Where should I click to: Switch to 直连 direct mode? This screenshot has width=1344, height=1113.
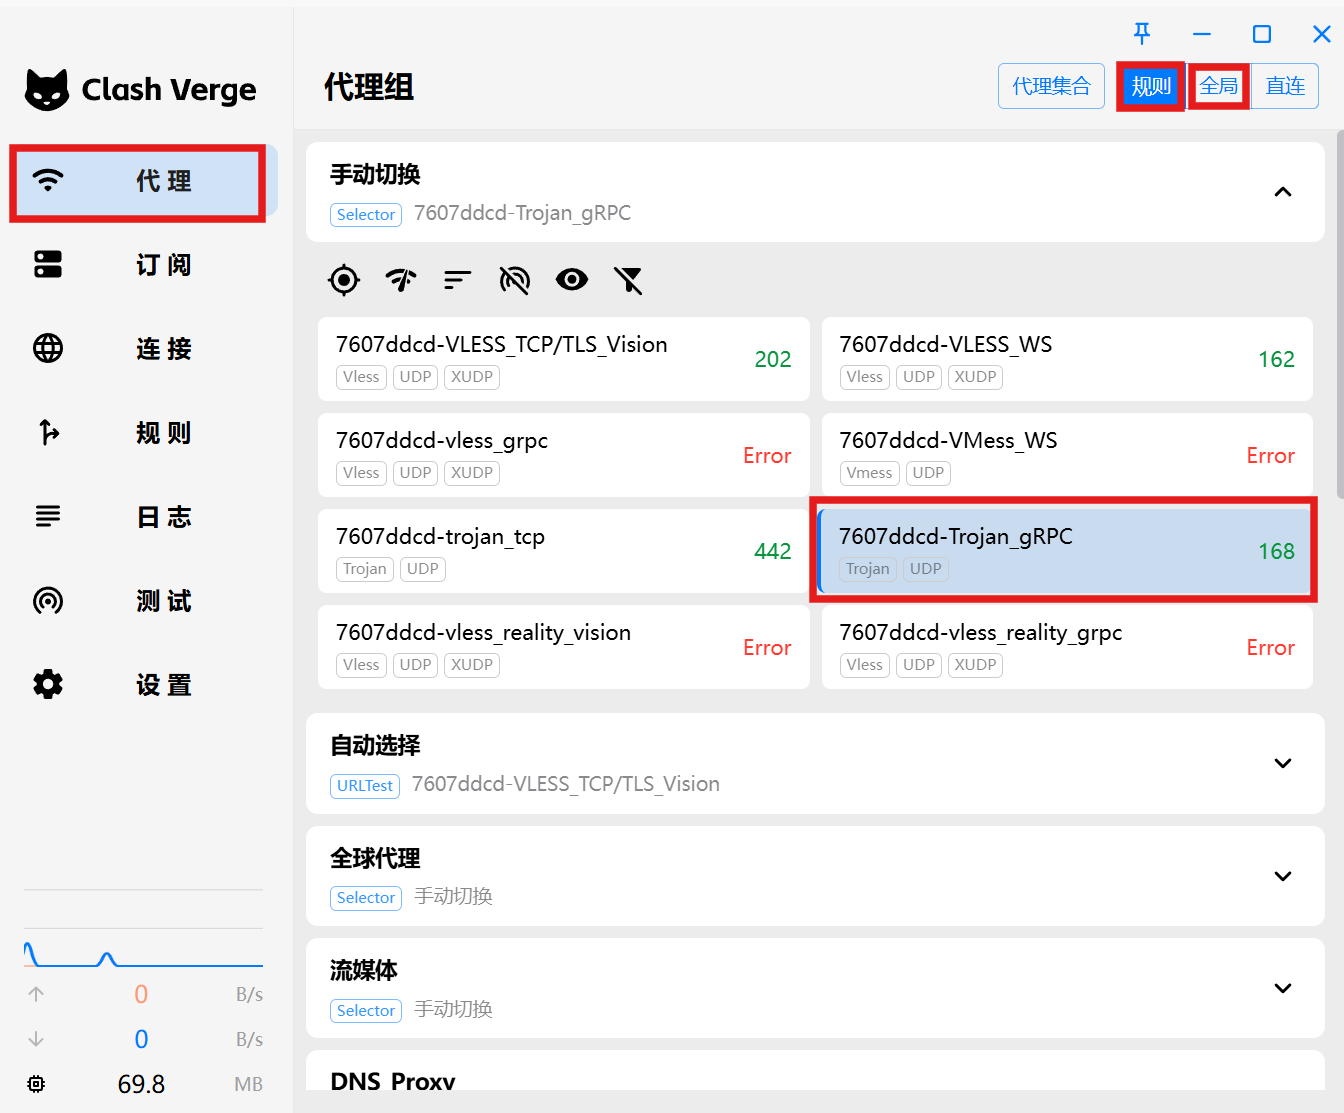pos(1285,86)
